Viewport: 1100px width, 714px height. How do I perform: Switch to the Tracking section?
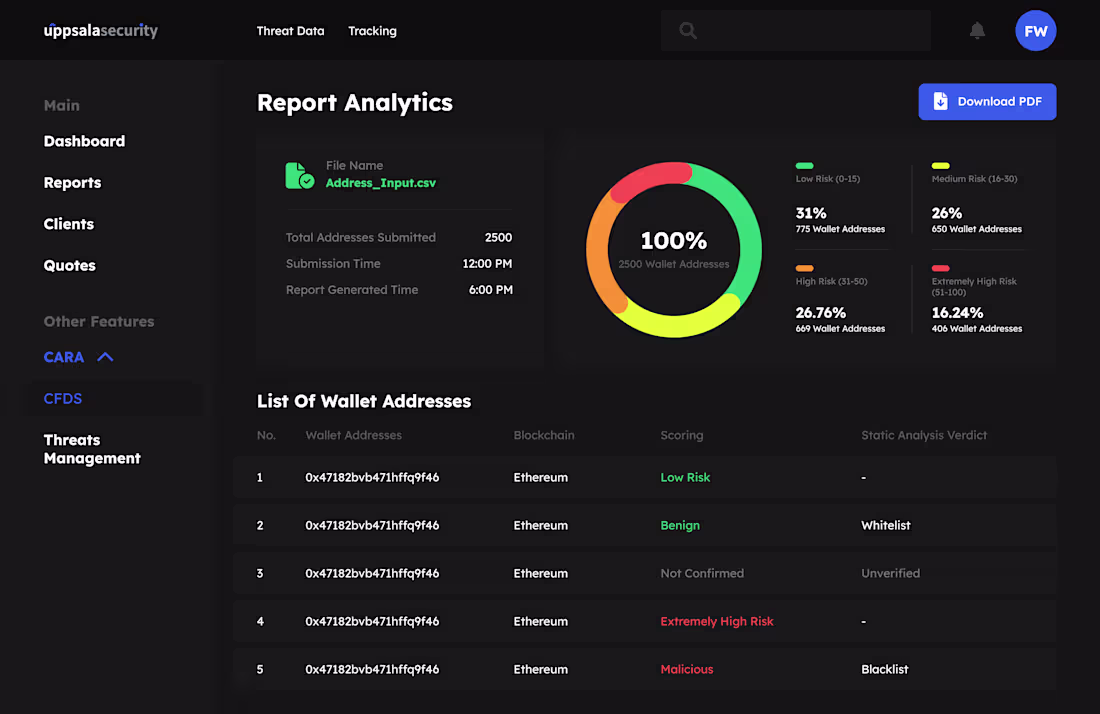(372, 31)
